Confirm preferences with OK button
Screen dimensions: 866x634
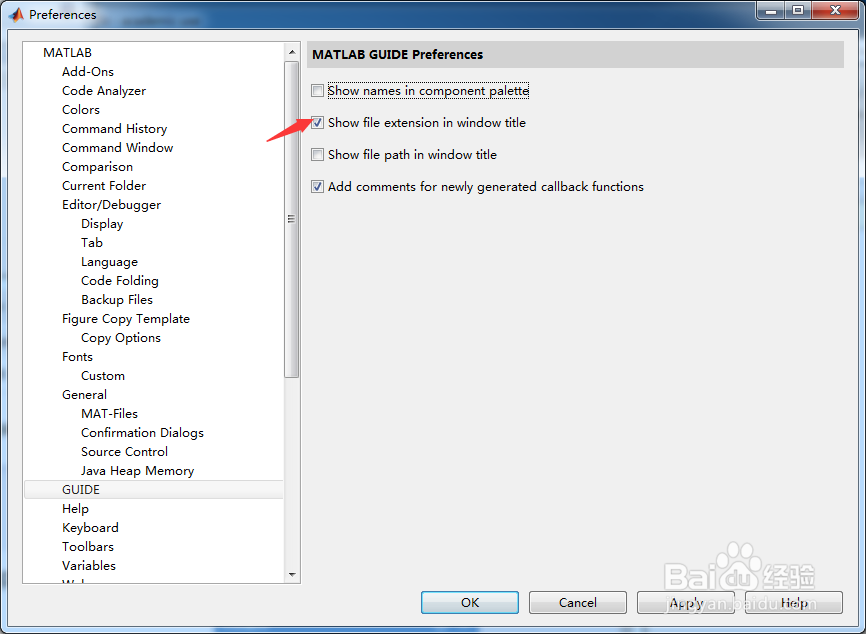469,603
